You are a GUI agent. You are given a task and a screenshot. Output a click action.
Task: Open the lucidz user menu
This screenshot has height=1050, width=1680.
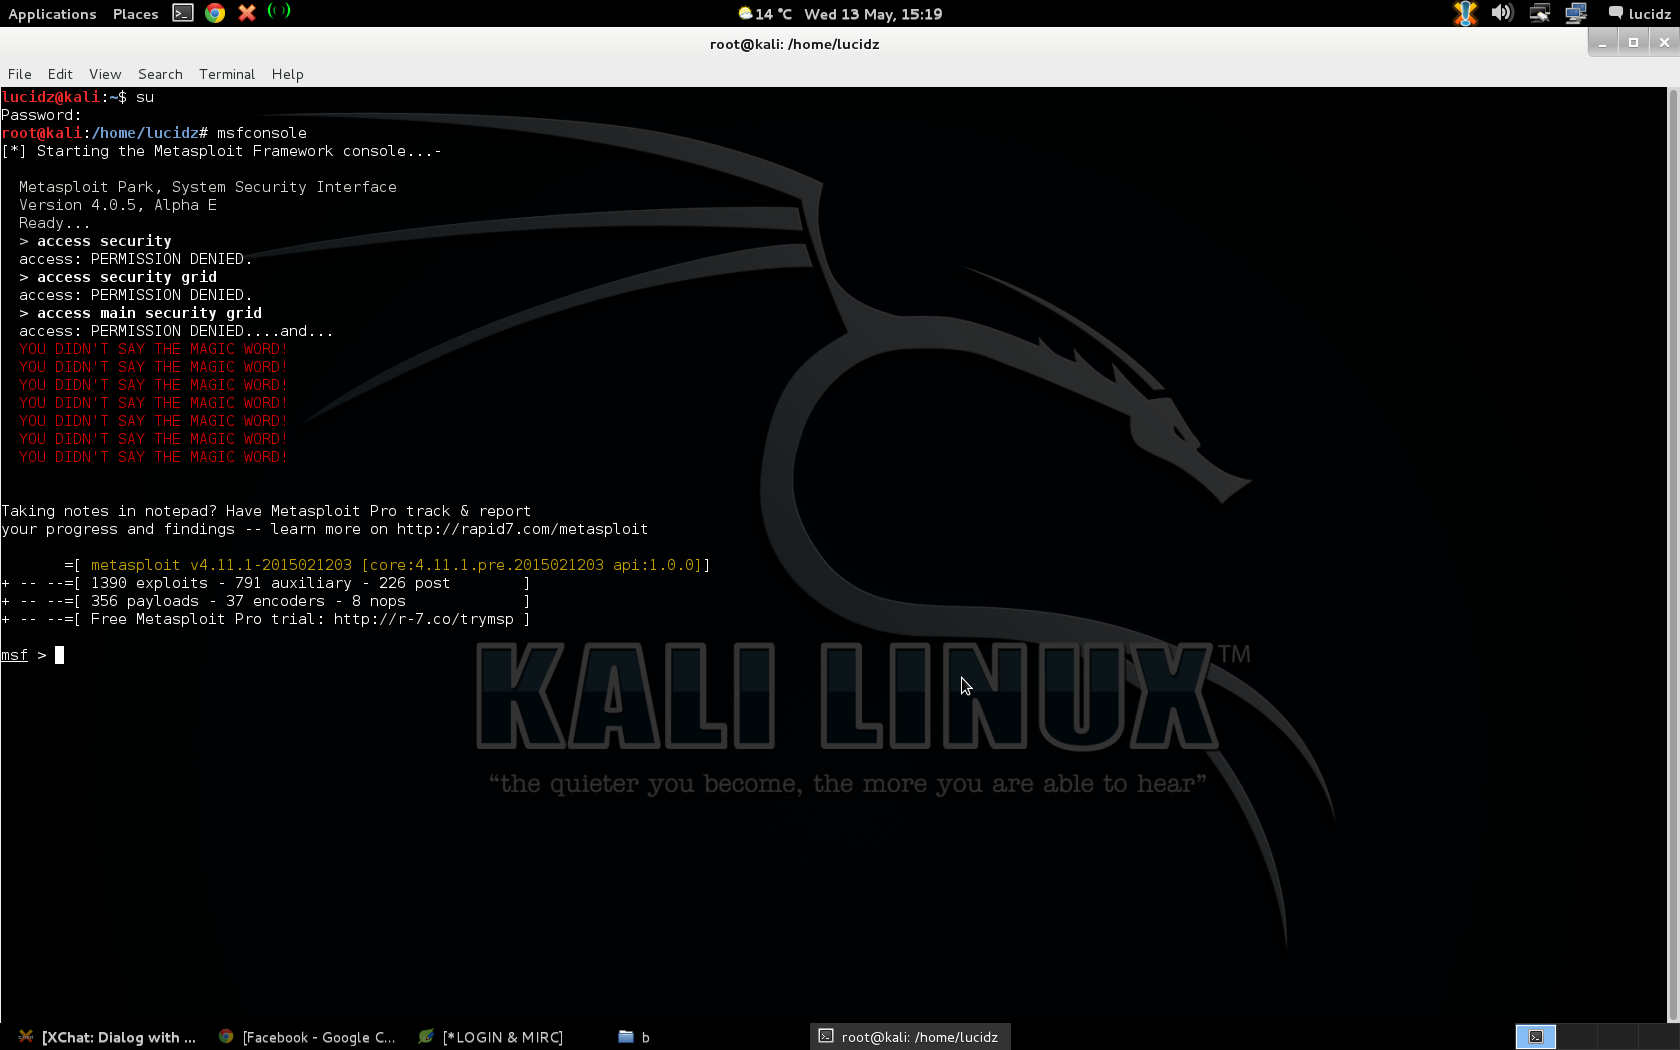pyautogui.click(x=1639, y=14)
